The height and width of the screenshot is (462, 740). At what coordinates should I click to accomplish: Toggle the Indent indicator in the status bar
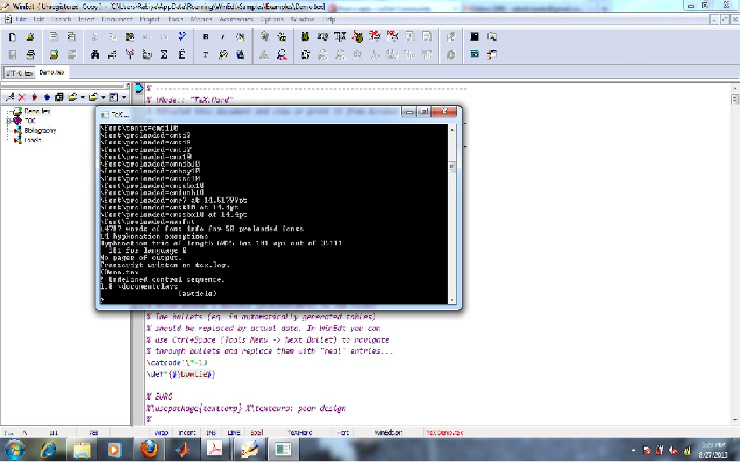pos(187,432)
